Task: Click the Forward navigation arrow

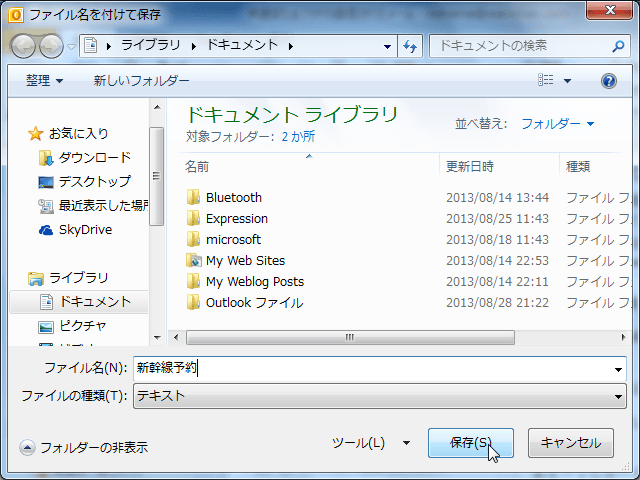Action: 51,46
